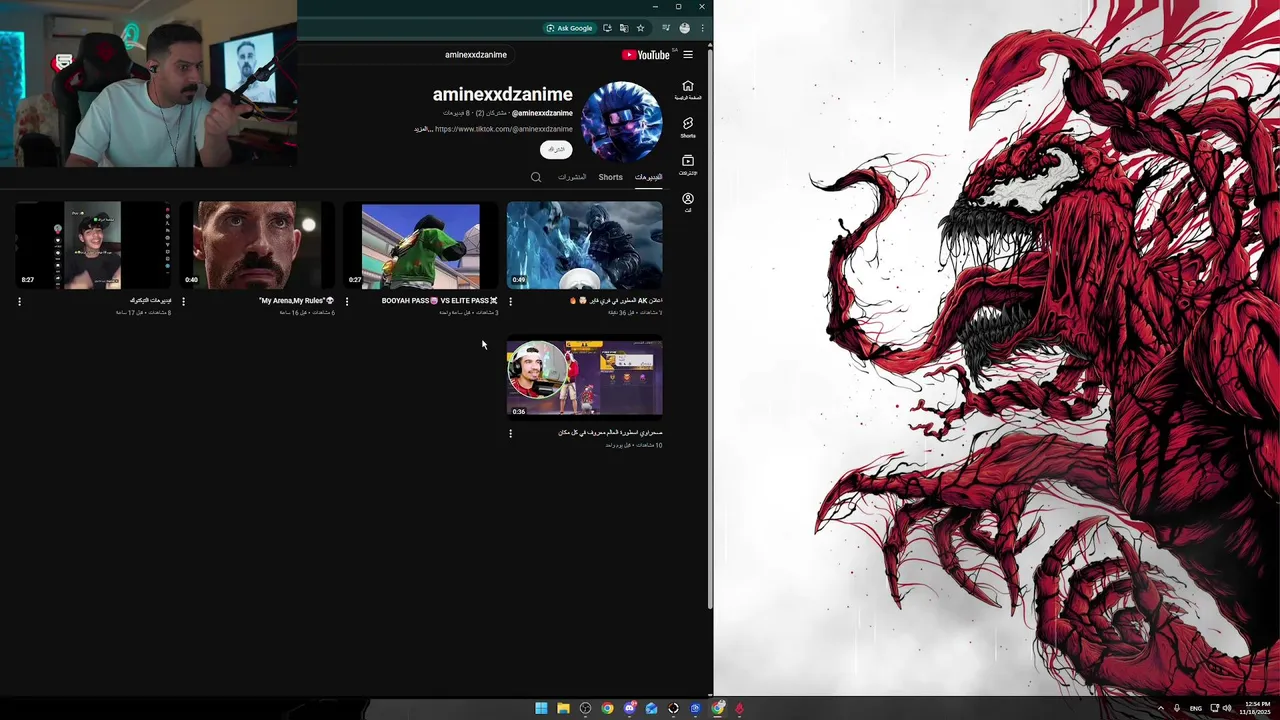Click the microphone icon in system tray
1280x720 pixels.
pos(1177,708)
